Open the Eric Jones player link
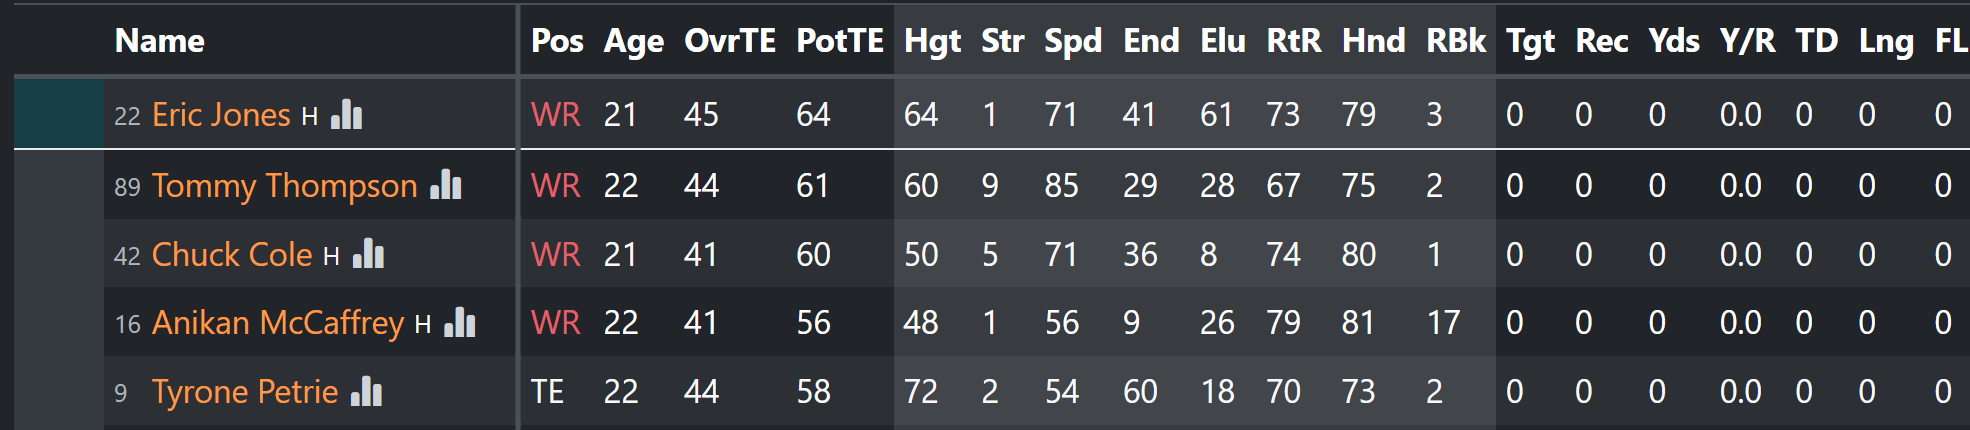This screenshot has width=1970, height=430. (x=221, y=115)
